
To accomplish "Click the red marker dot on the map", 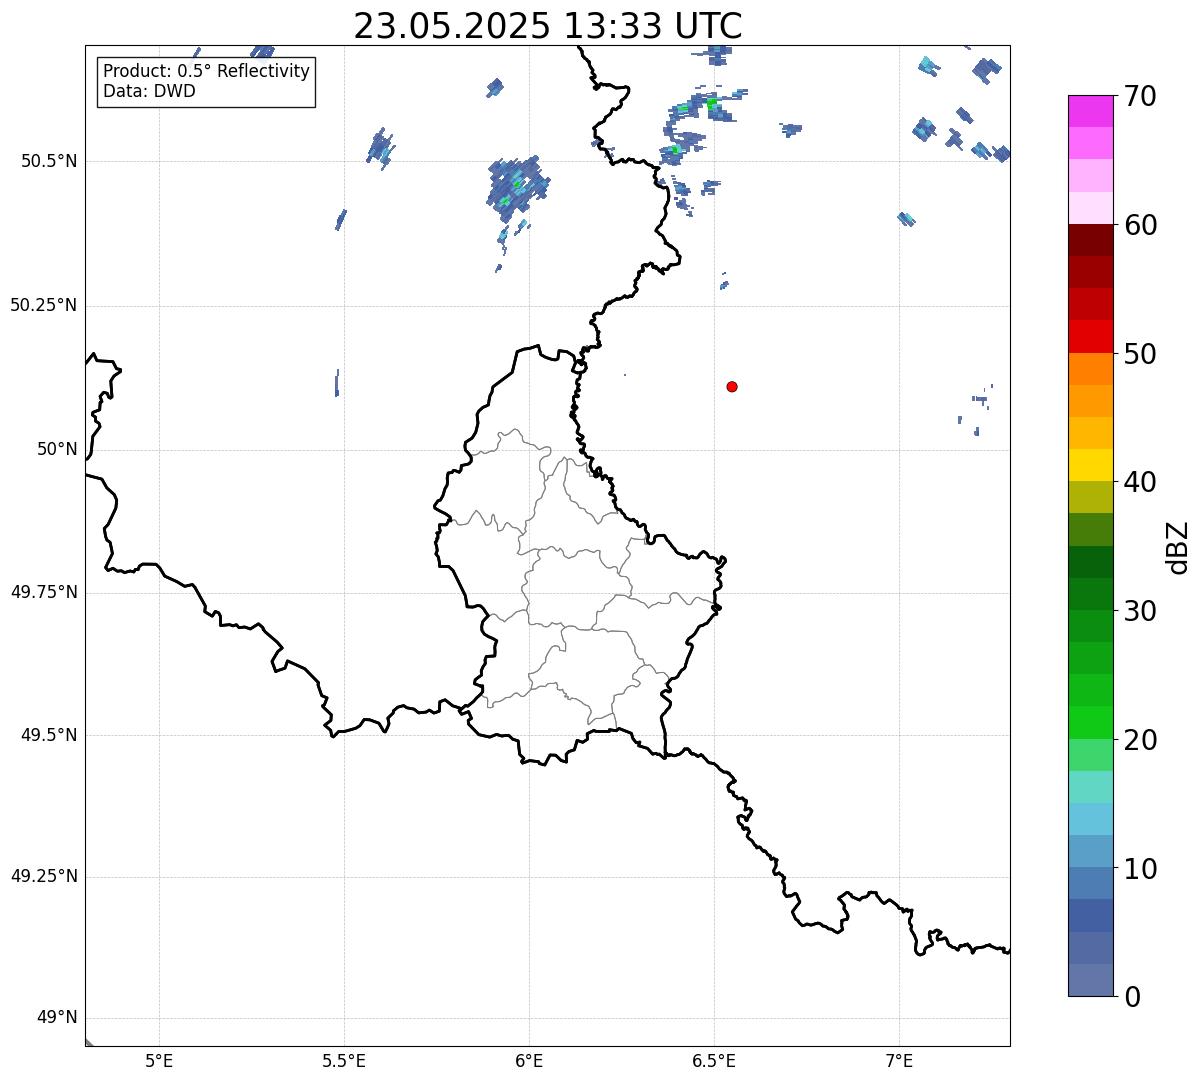I will pos(732,386).
